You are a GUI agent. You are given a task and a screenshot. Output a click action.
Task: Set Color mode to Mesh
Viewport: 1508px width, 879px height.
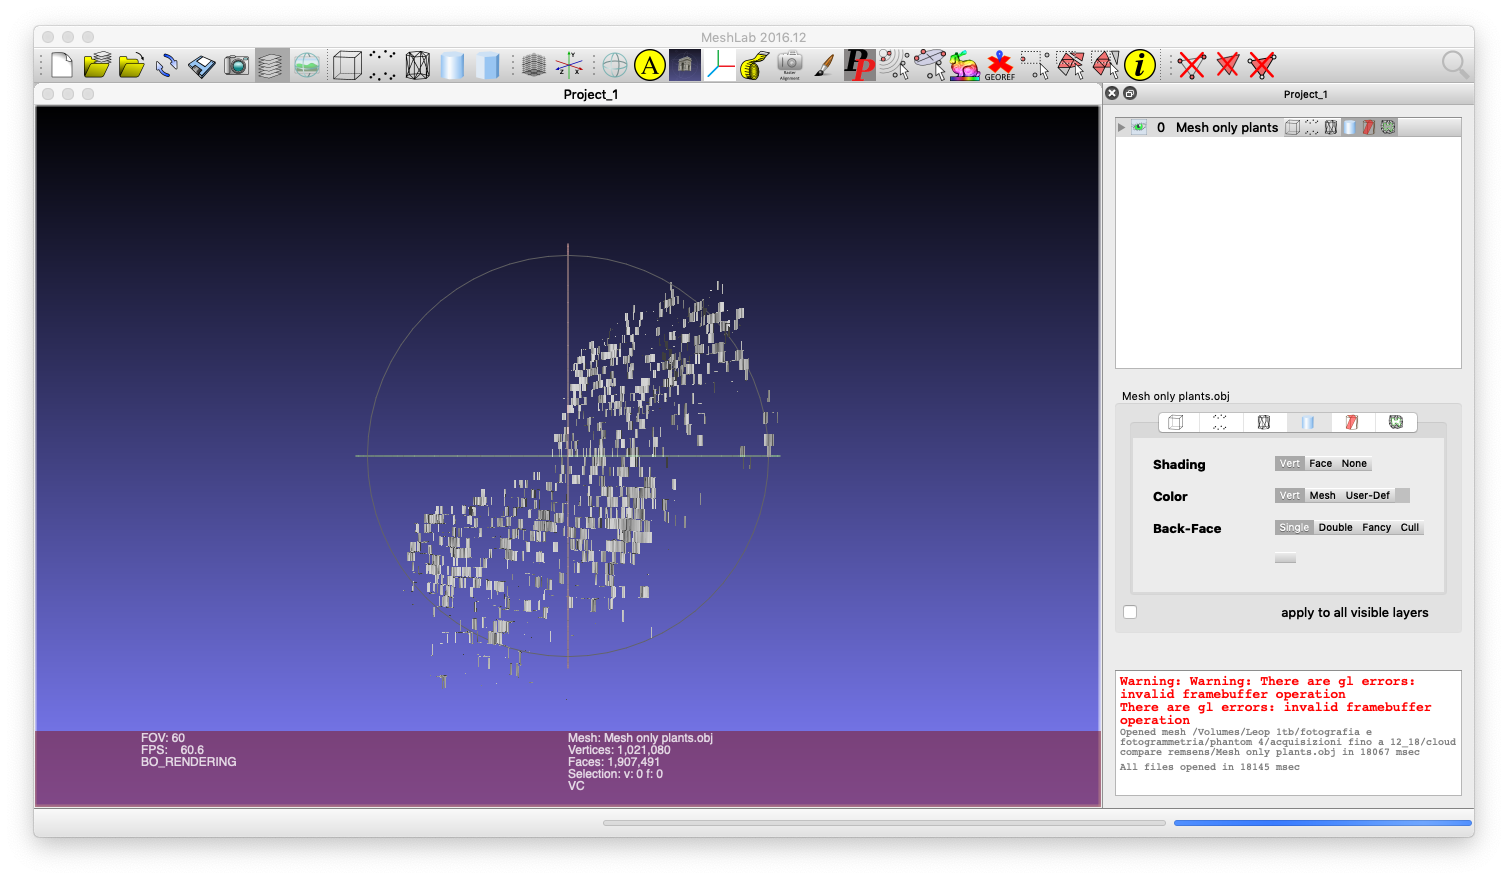[1322, 495]
